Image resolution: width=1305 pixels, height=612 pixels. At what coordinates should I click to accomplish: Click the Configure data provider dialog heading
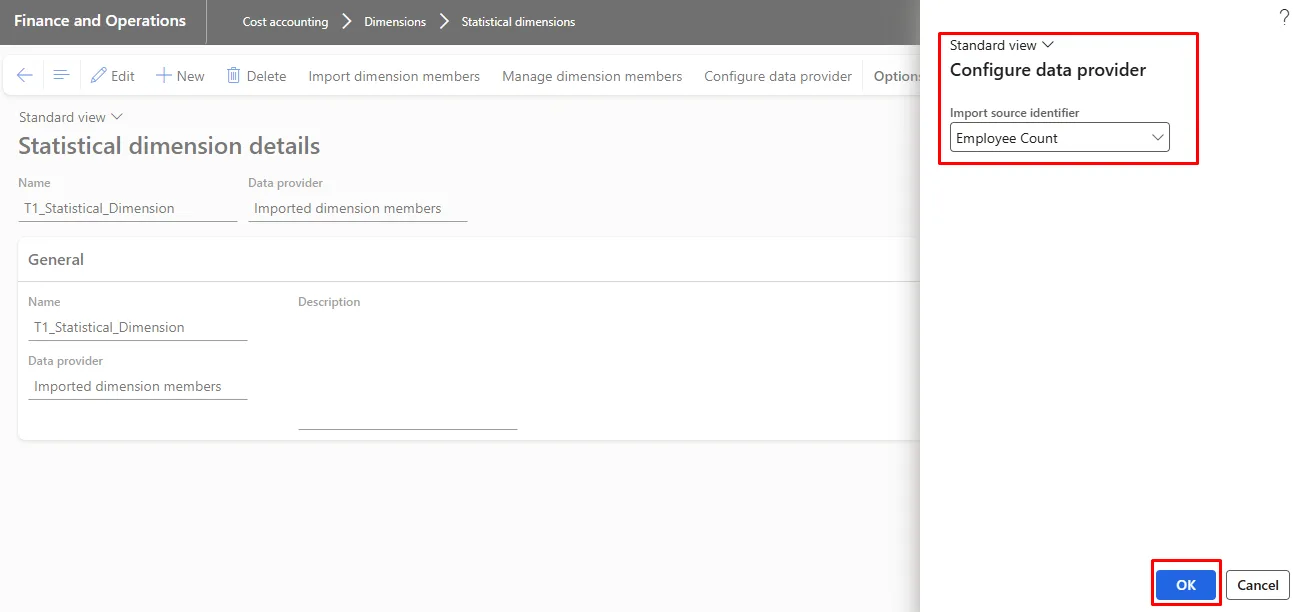[x=1048, y=70]
